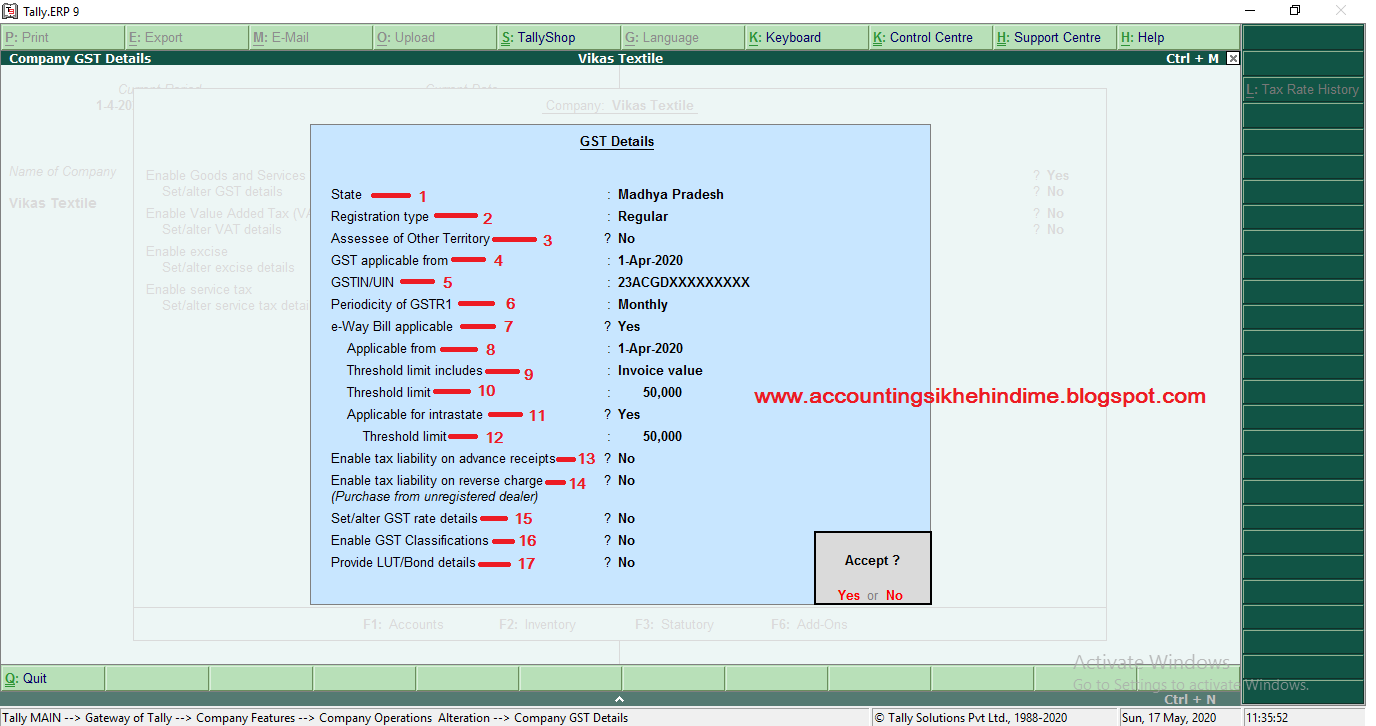1376x726 pixels.
Task: Click Enable excise background option
Action: [x=187, y=251]
